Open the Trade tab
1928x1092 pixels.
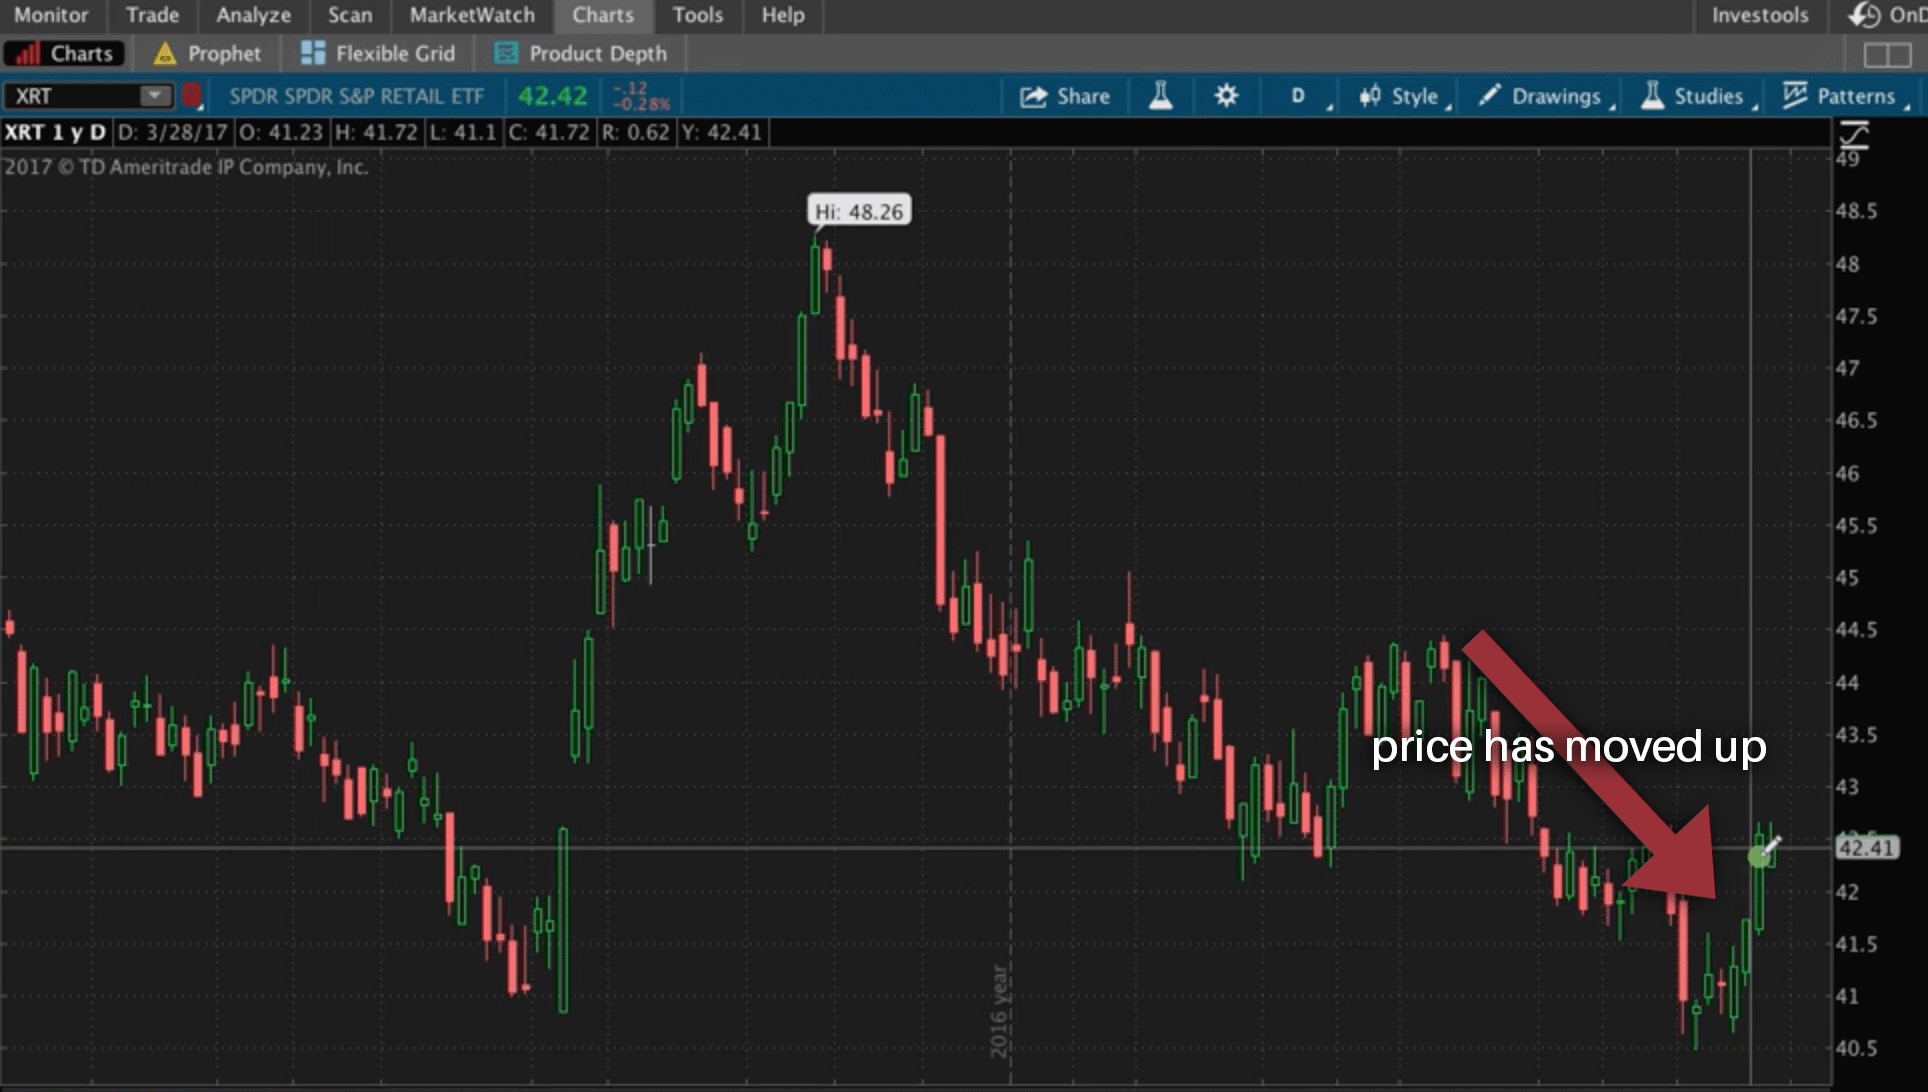152,15
